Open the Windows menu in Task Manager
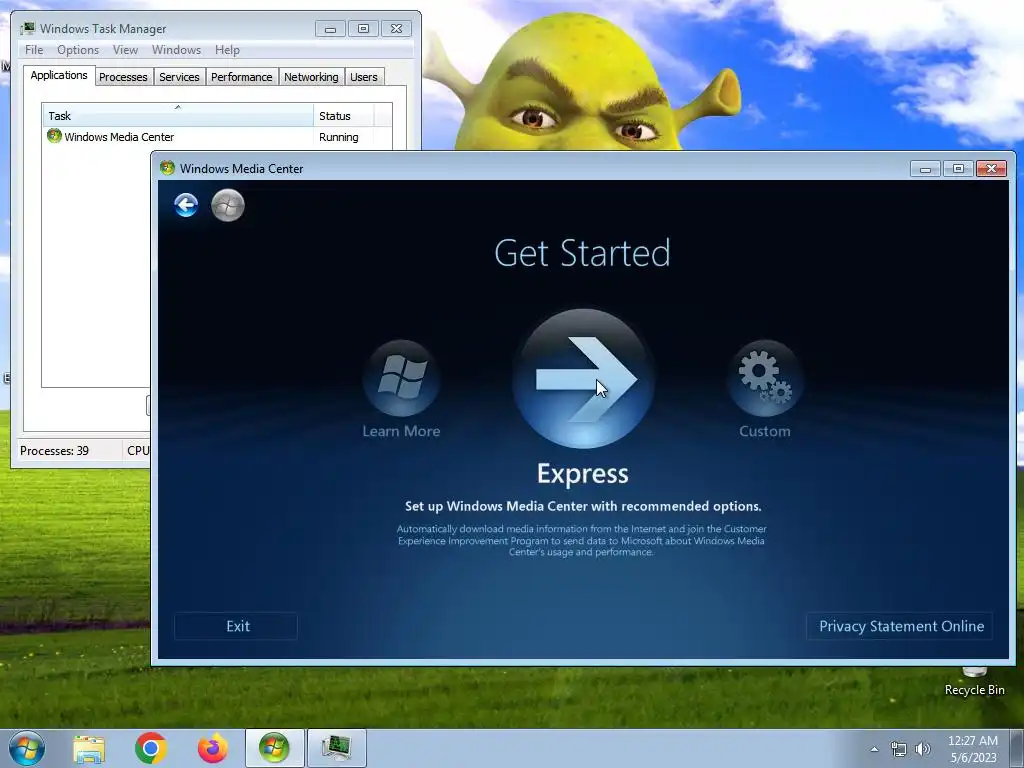The height and width of the screenshot is (768, 1024). click(x=176, y=50)
